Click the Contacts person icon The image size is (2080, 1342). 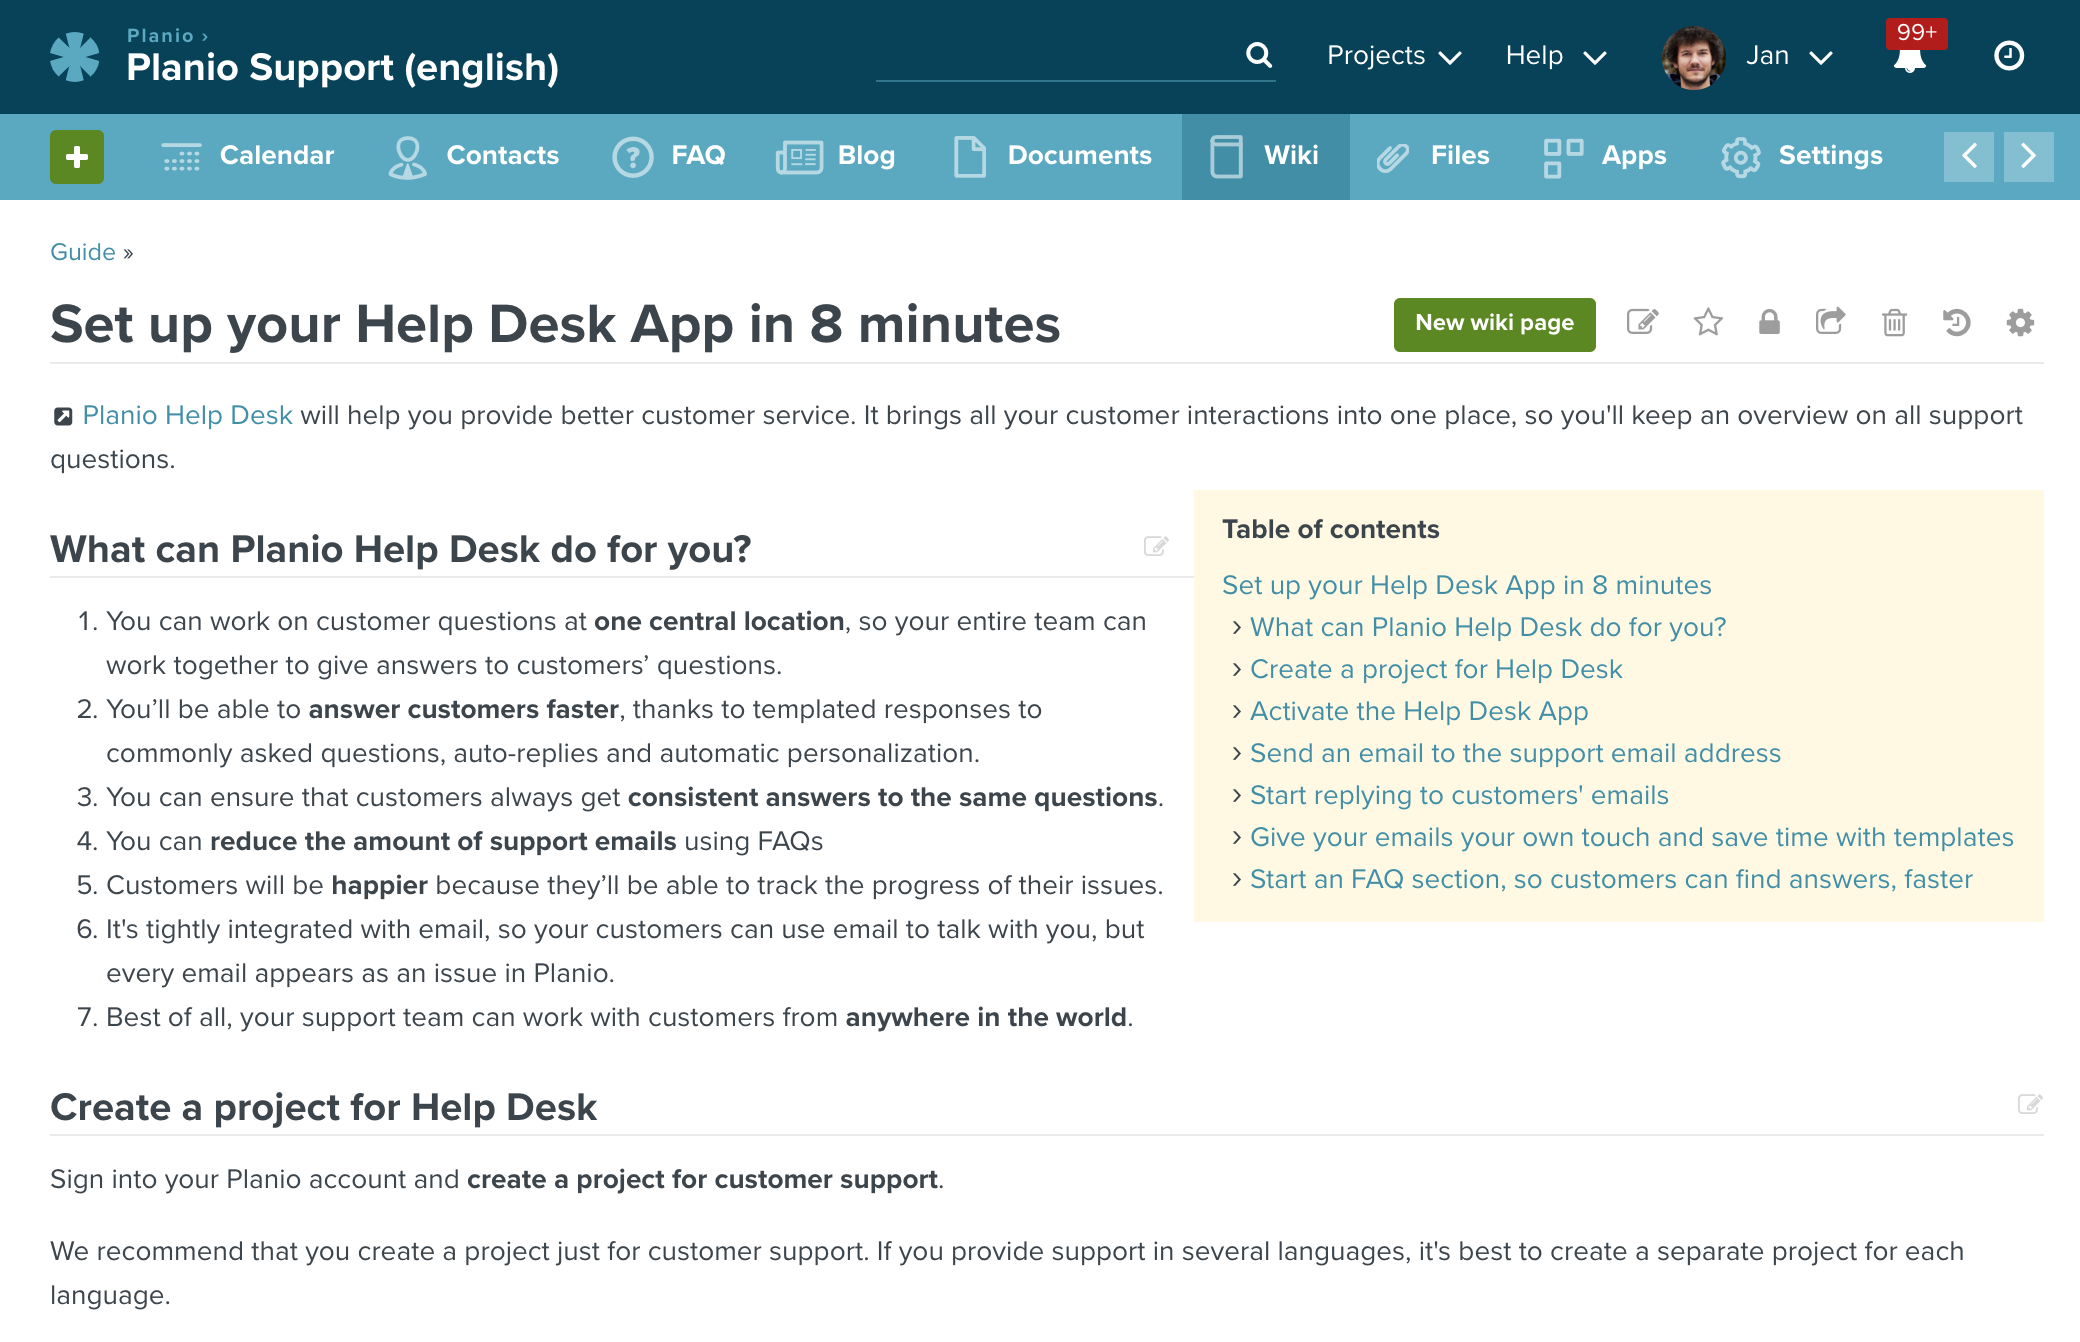pos(407,157)
